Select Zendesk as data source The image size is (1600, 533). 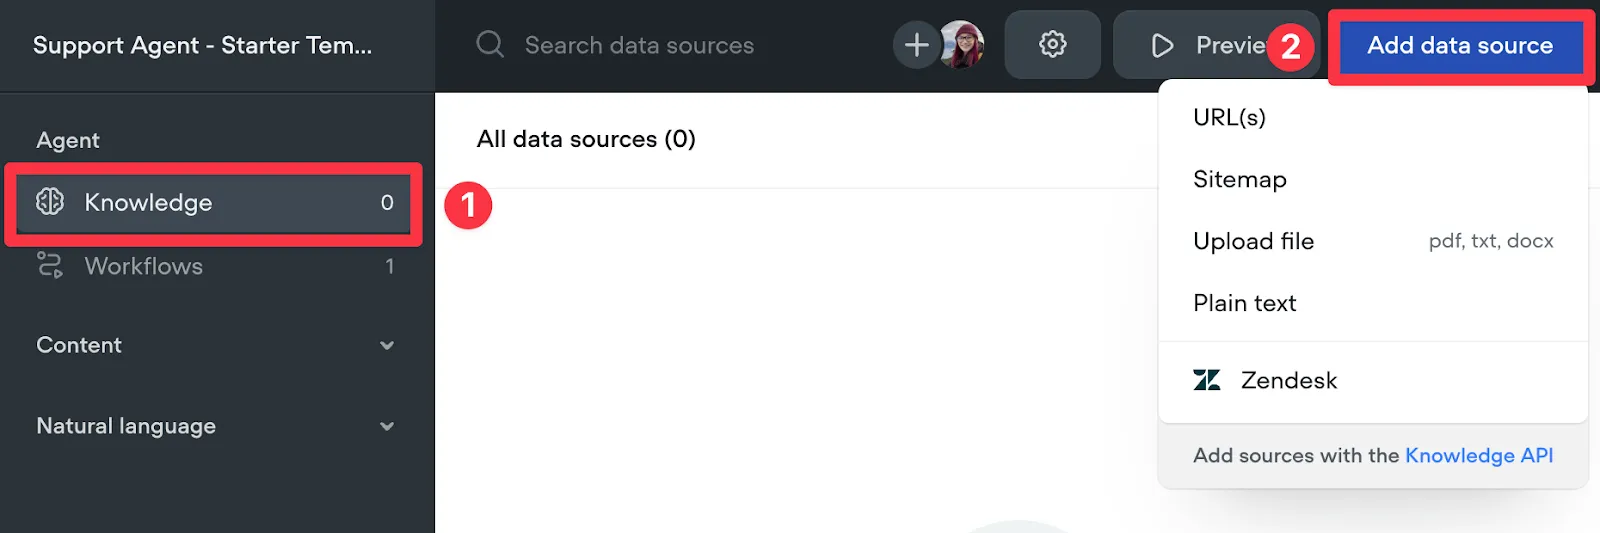(x=1373, y=380)
